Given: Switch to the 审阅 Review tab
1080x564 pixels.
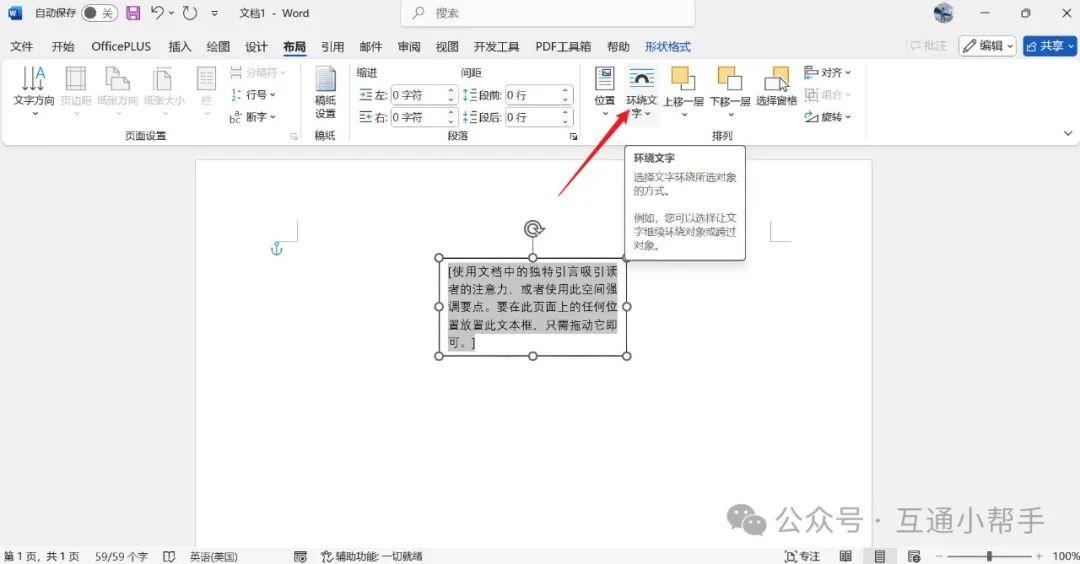Looking at the screenshot, I should point(409,46).
